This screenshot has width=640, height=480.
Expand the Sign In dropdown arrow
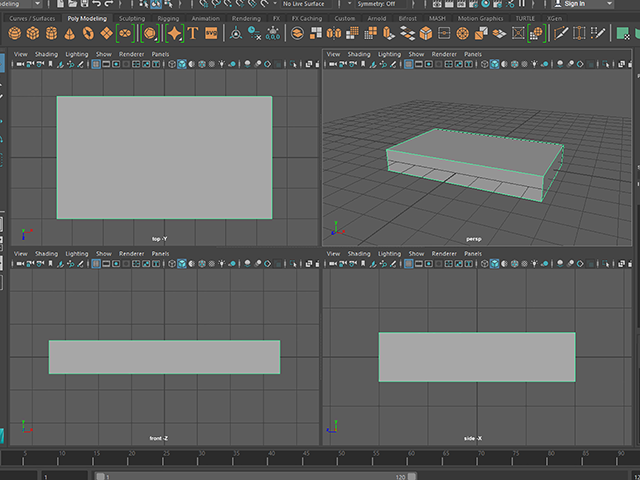click(609, 4)
